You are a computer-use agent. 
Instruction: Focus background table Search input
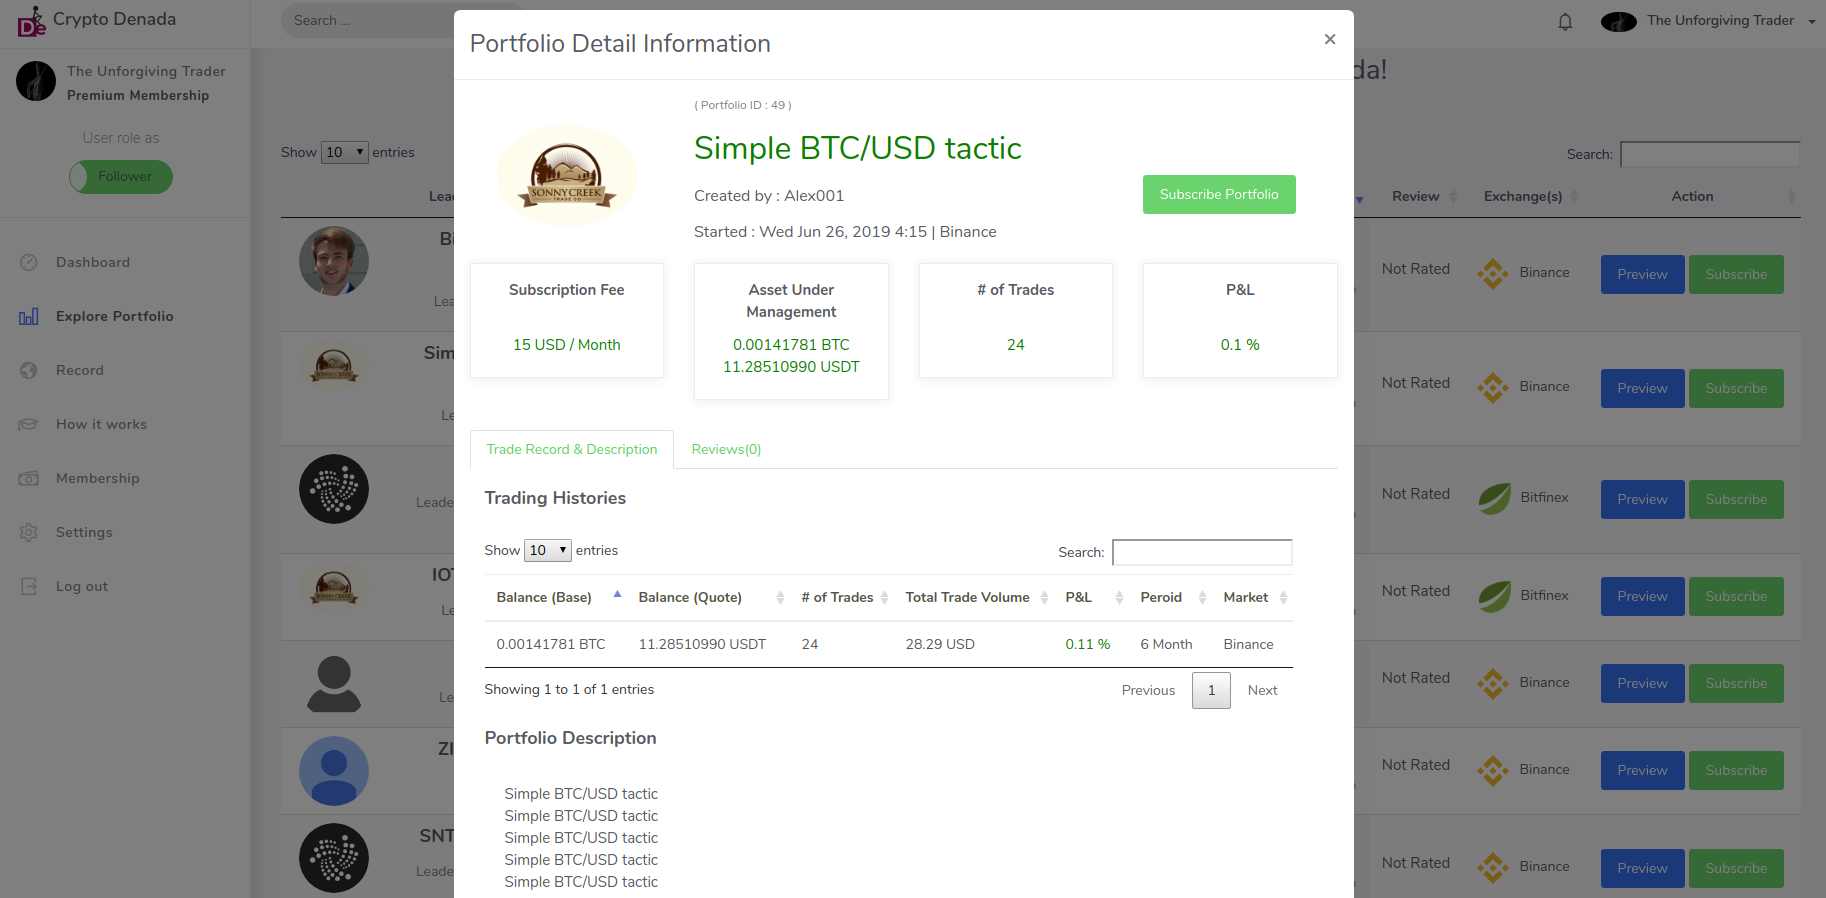click(1710, 154)
